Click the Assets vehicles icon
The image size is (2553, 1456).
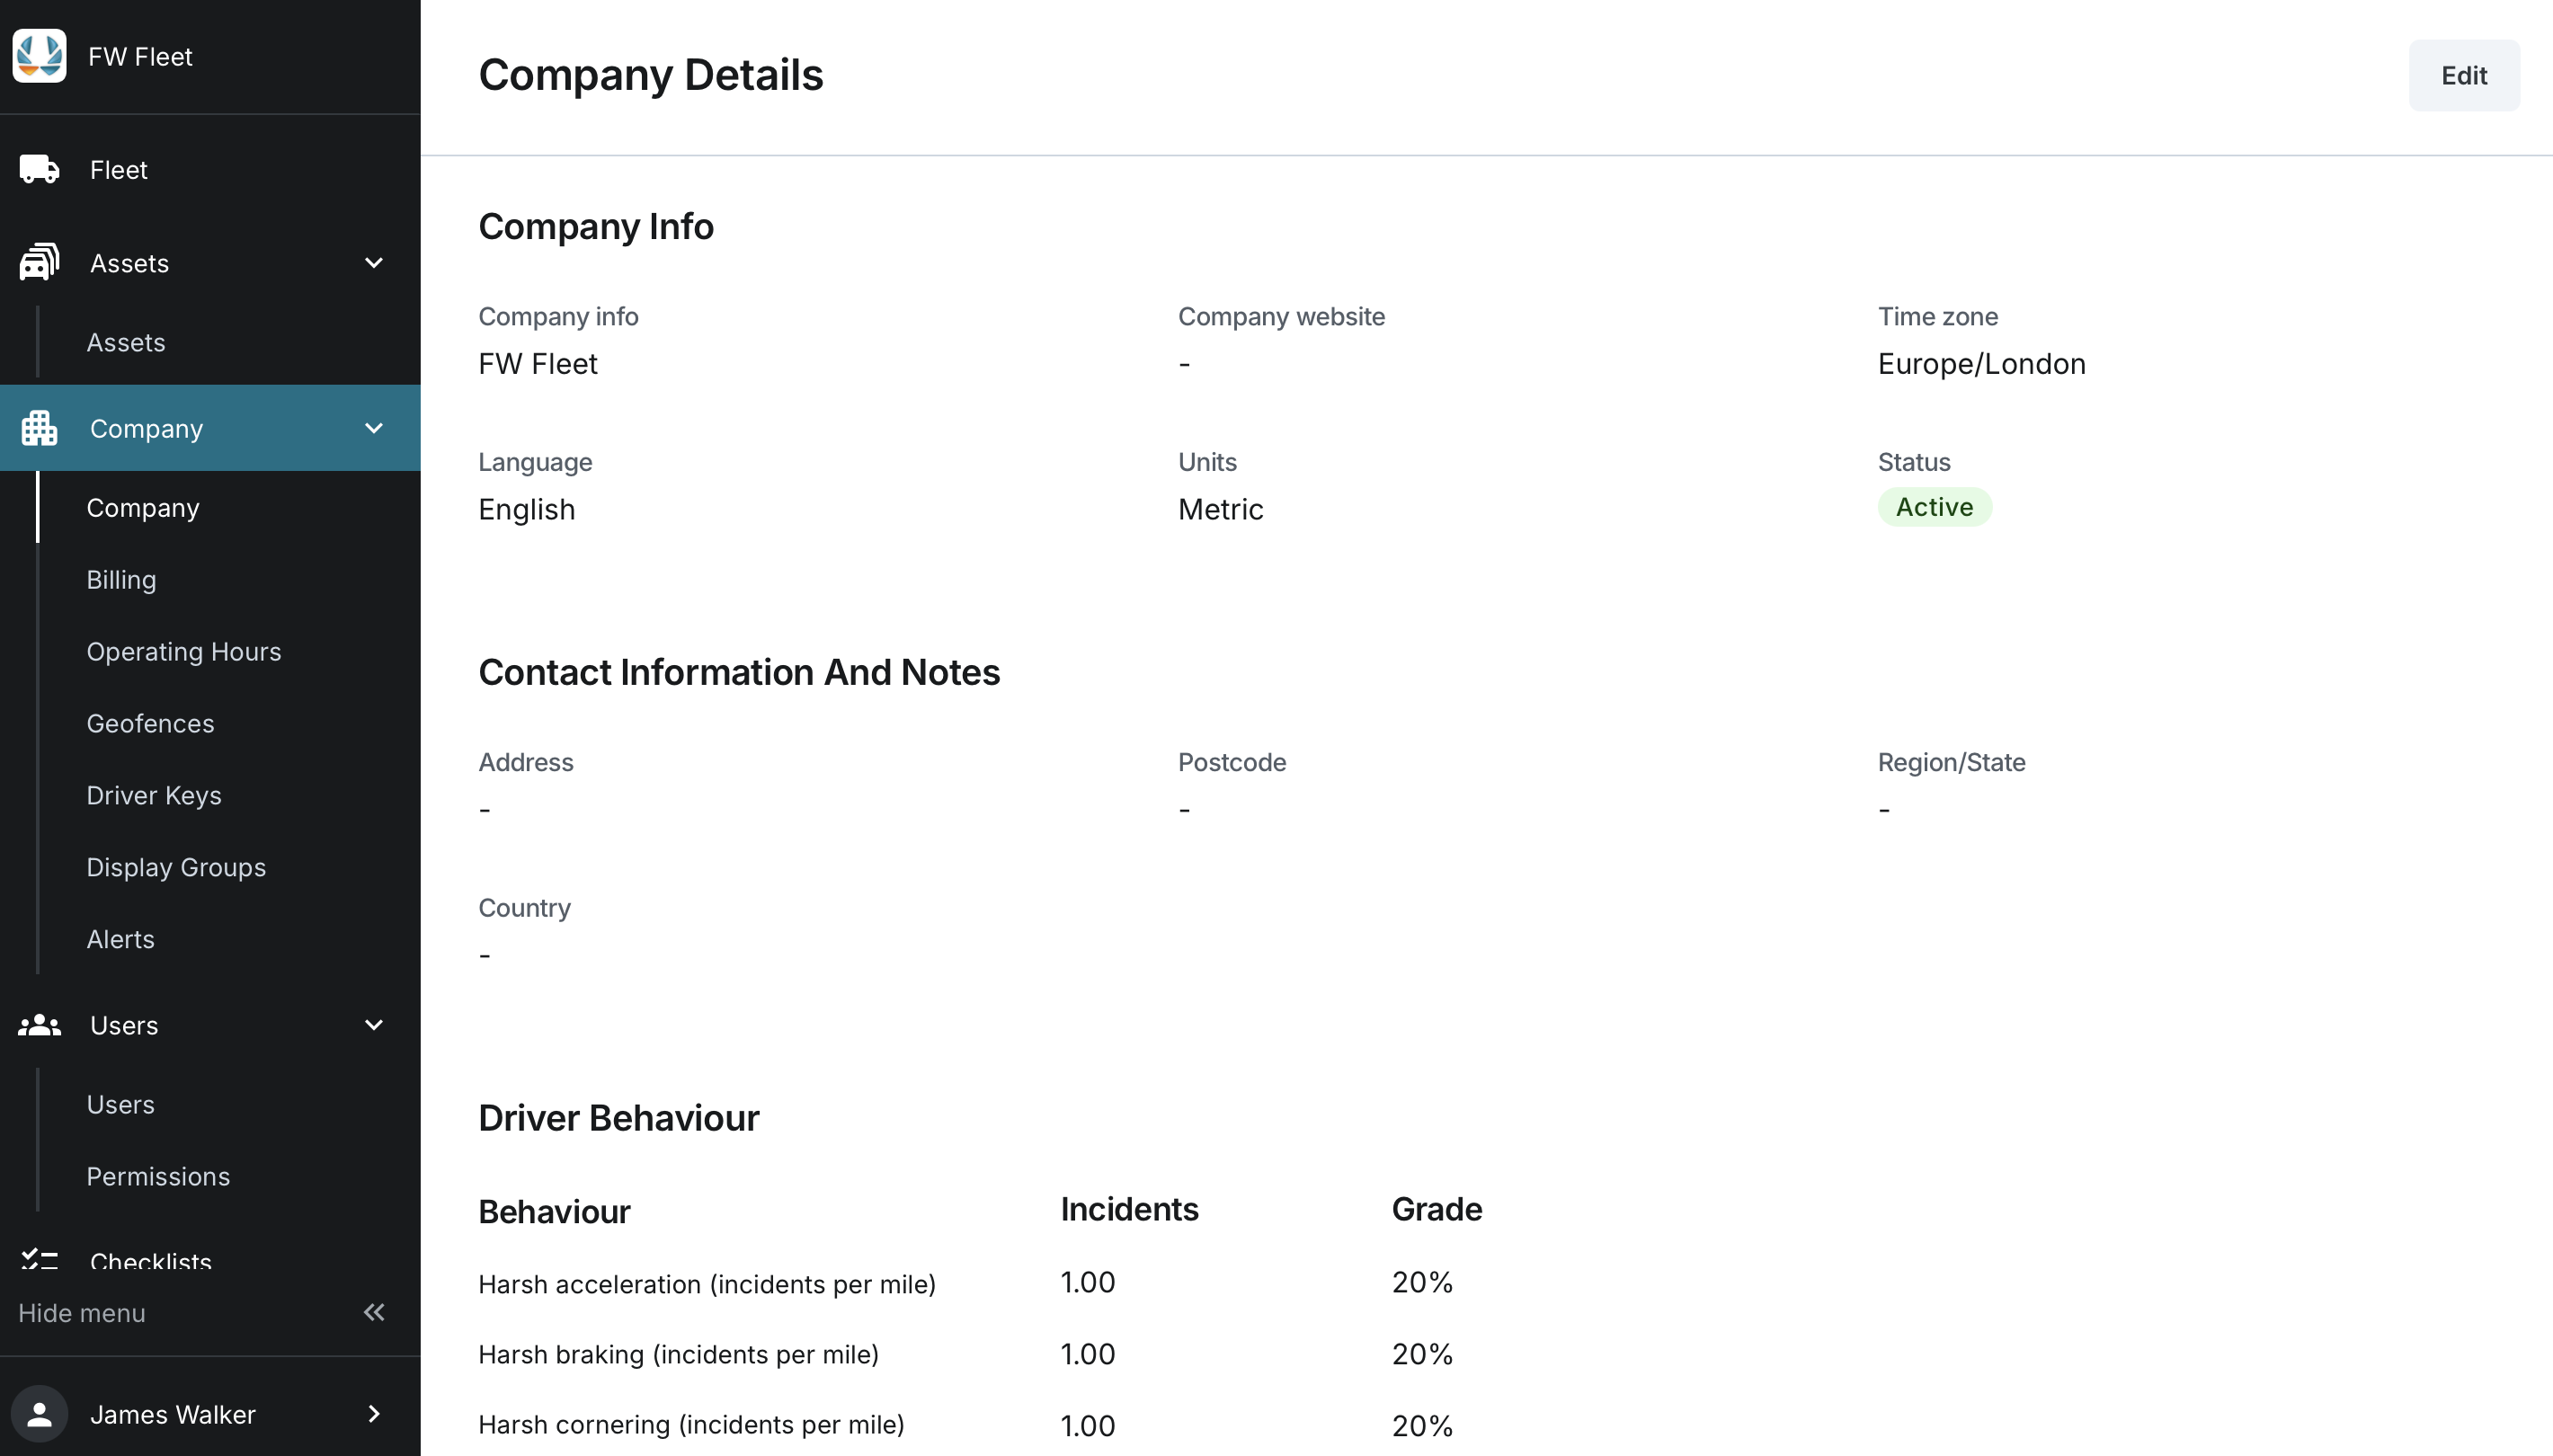pos(39,263)
